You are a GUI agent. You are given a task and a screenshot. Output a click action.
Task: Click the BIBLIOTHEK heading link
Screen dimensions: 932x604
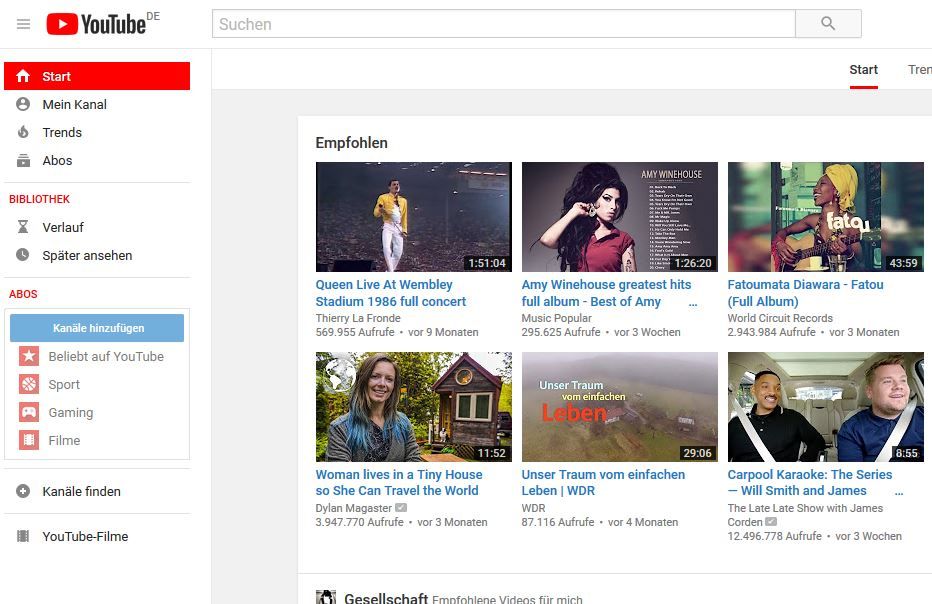[39, 199]
